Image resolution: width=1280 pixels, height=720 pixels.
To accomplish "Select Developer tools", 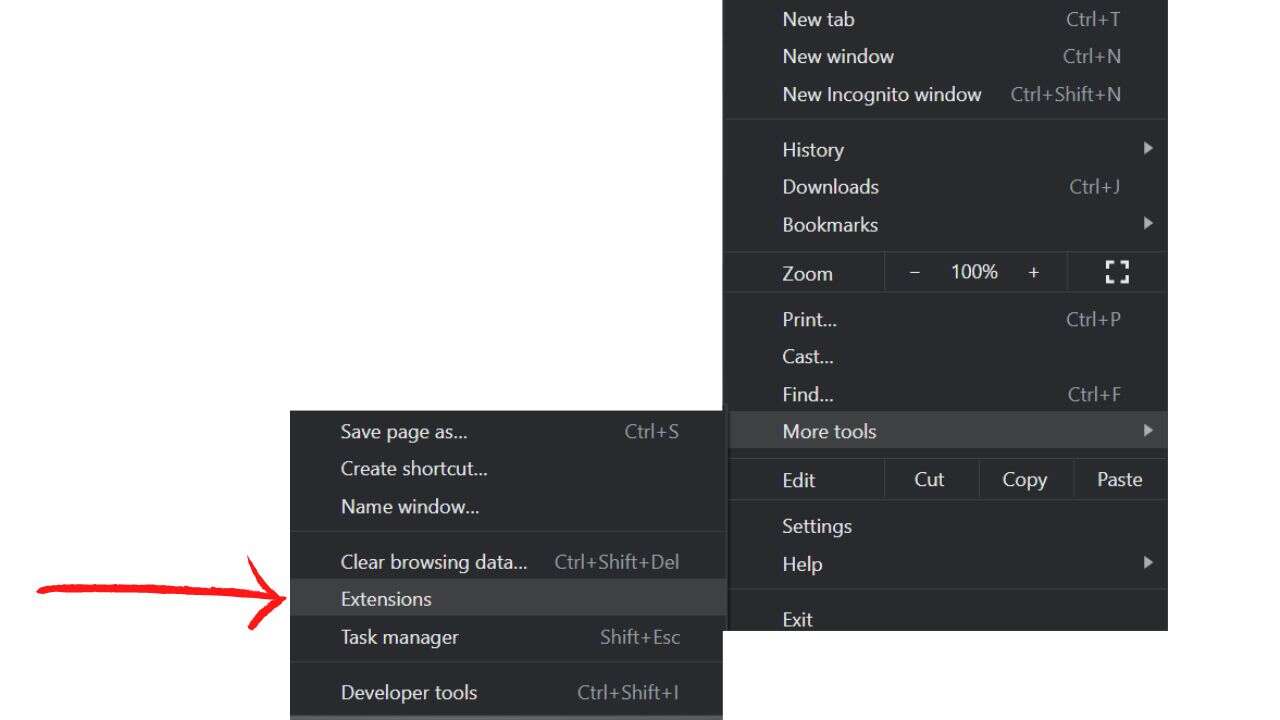I will pyautogui.click(x=409, y=692).
